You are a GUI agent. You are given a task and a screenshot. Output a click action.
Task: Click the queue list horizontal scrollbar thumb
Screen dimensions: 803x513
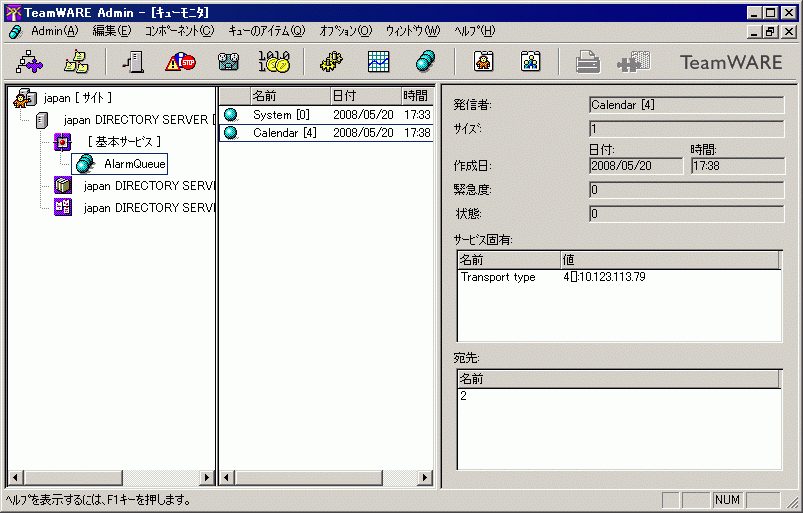point(309,478)
